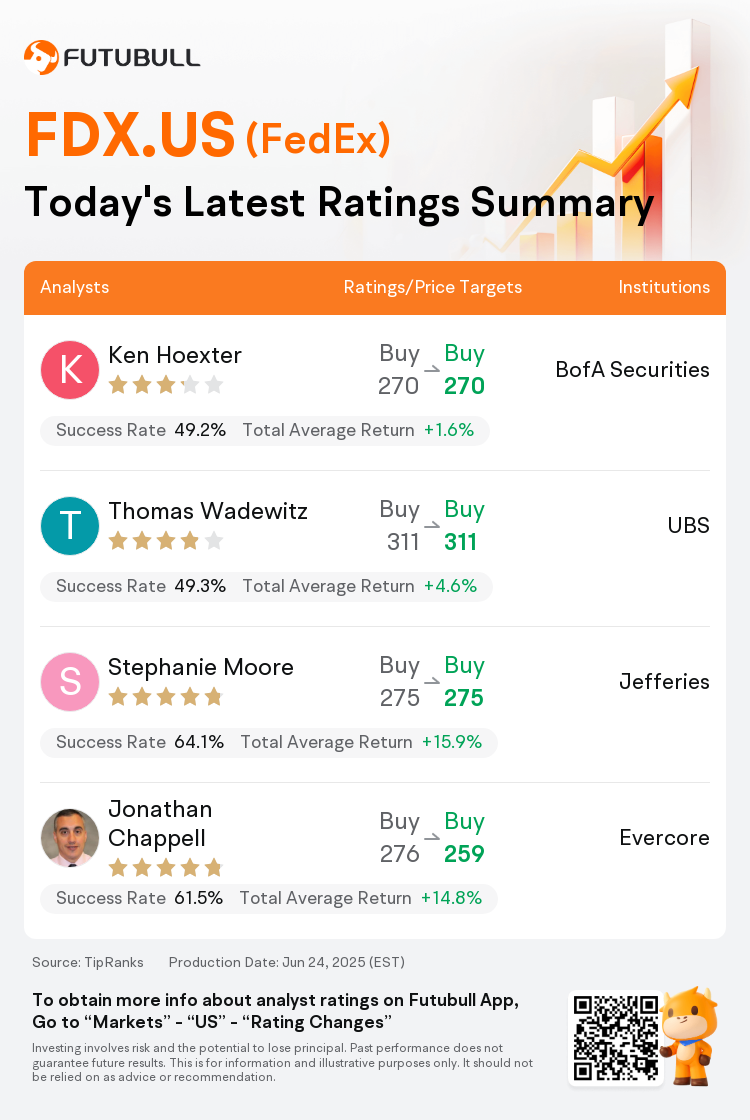Click Jonathan Chappell's new price target 259
The image size is (750, 1120).
[464, 854]
